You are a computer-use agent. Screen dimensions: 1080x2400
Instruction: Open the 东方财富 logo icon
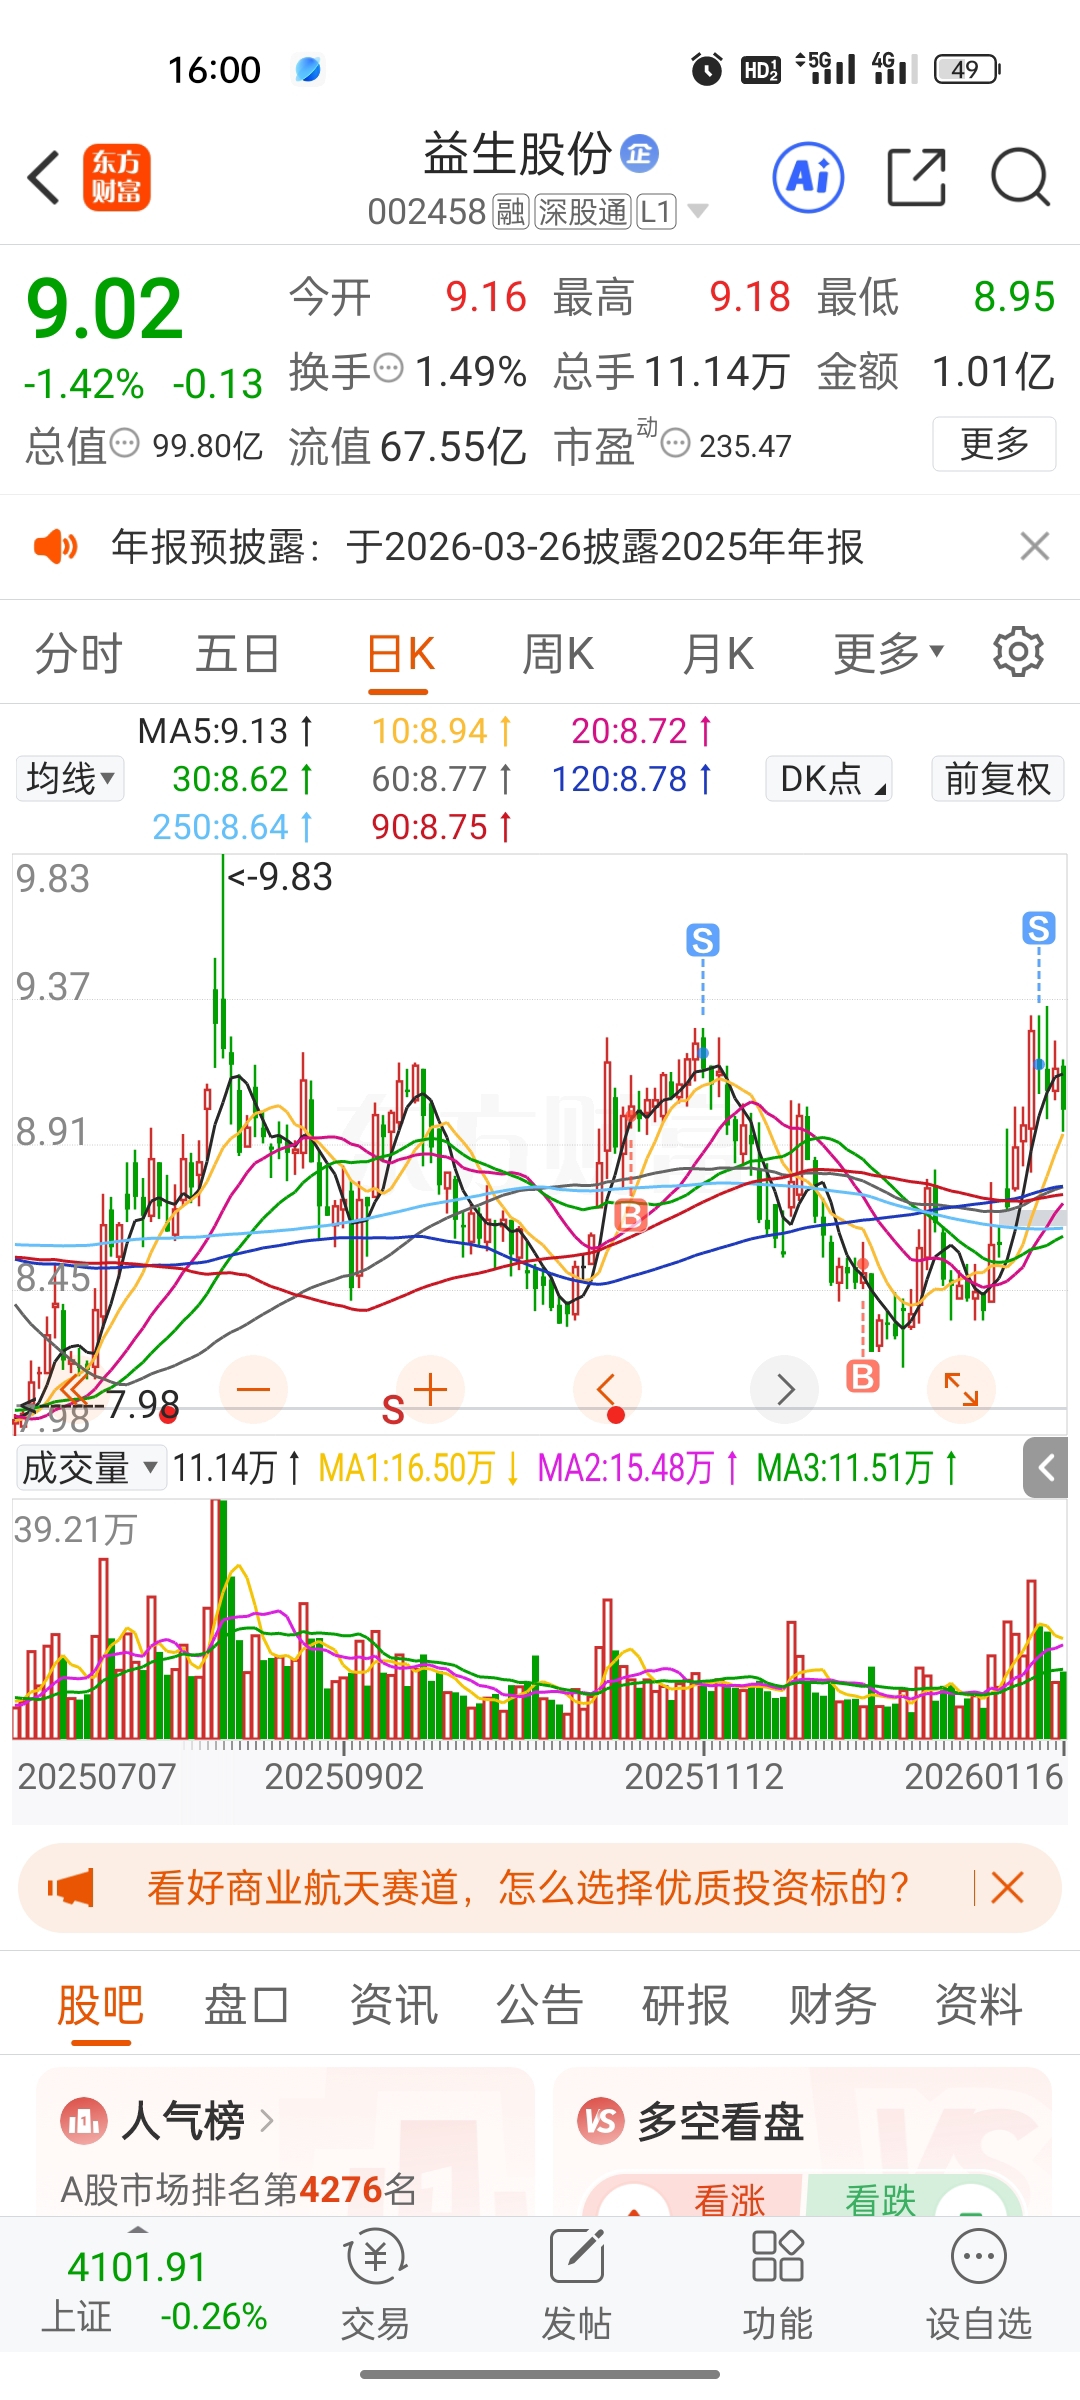(117, 177)
